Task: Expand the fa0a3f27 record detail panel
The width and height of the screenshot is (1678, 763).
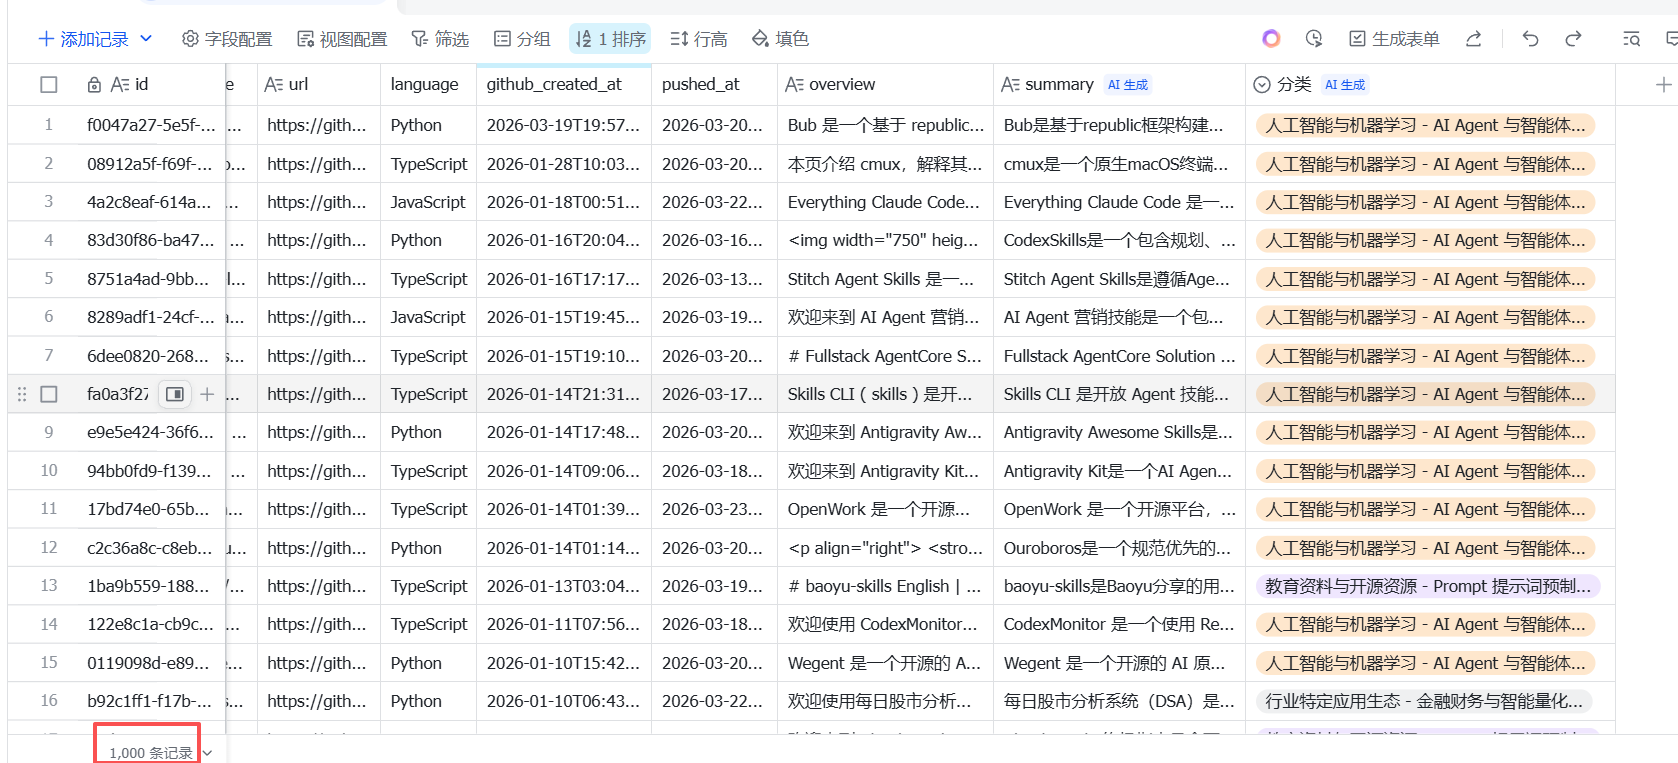Action: (175, 394)
